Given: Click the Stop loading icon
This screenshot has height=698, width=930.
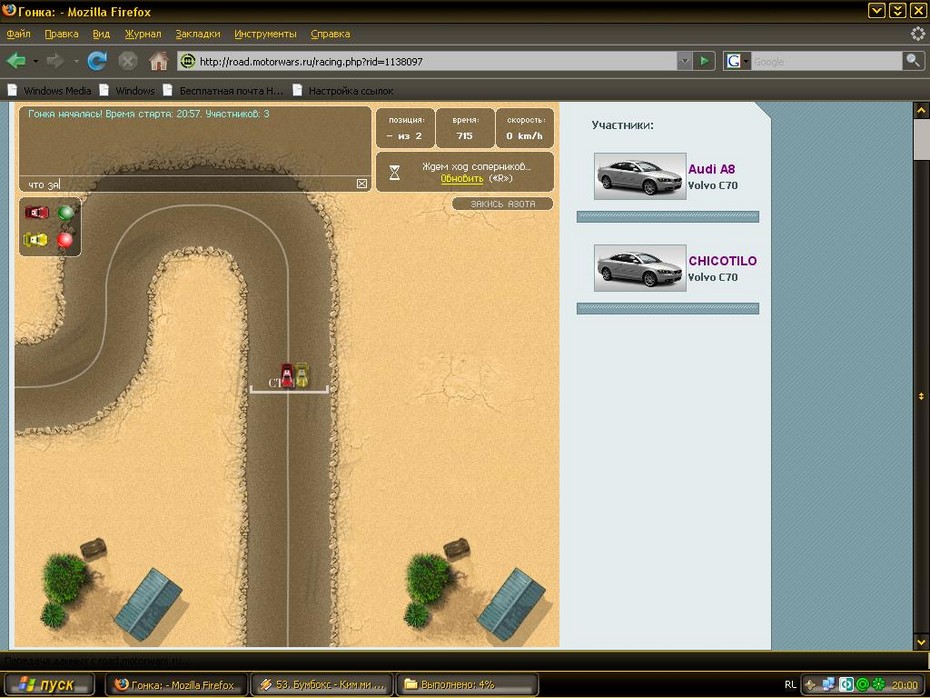Looking at the screenshot, I should pyautogui.click(x=128, y=61).
